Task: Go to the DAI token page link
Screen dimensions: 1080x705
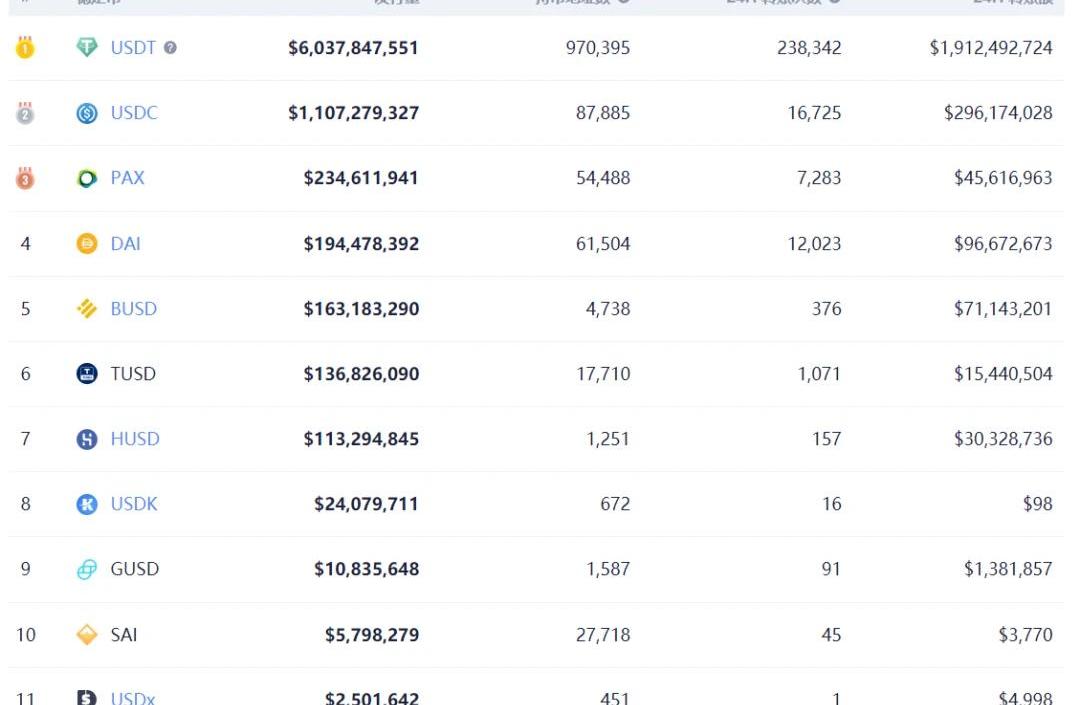Action: pyautogui.click(x=125, y=243)
